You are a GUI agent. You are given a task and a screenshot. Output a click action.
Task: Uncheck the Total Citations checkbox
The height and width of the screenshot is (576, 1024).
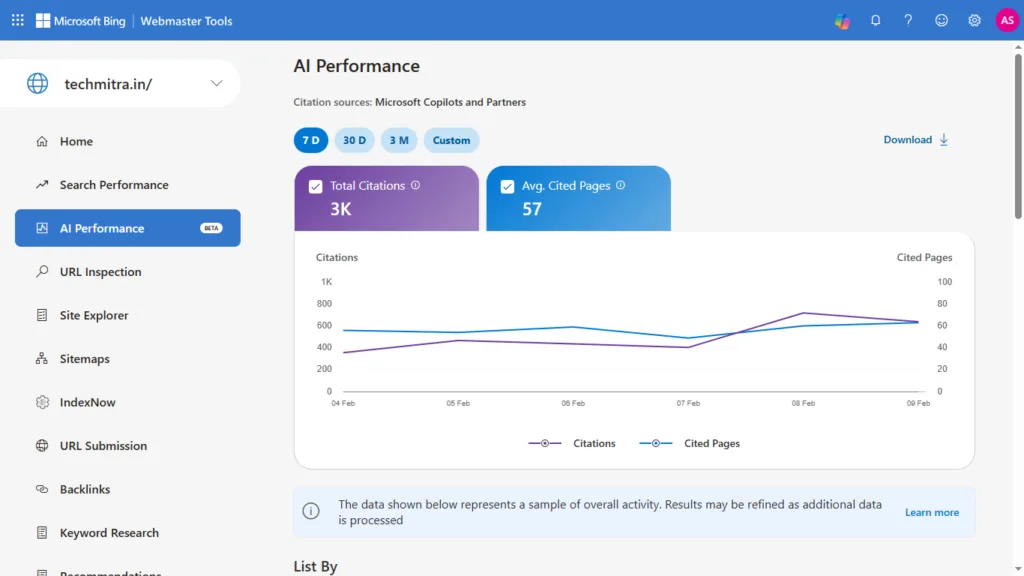coord(315,186)
